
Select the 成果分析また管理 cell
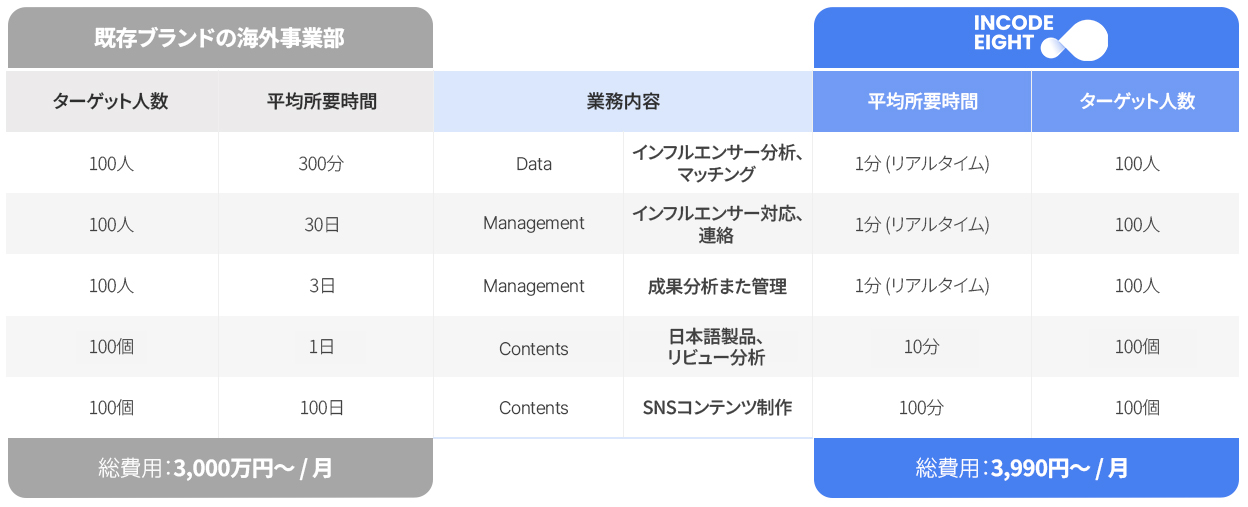coord(717,286)
